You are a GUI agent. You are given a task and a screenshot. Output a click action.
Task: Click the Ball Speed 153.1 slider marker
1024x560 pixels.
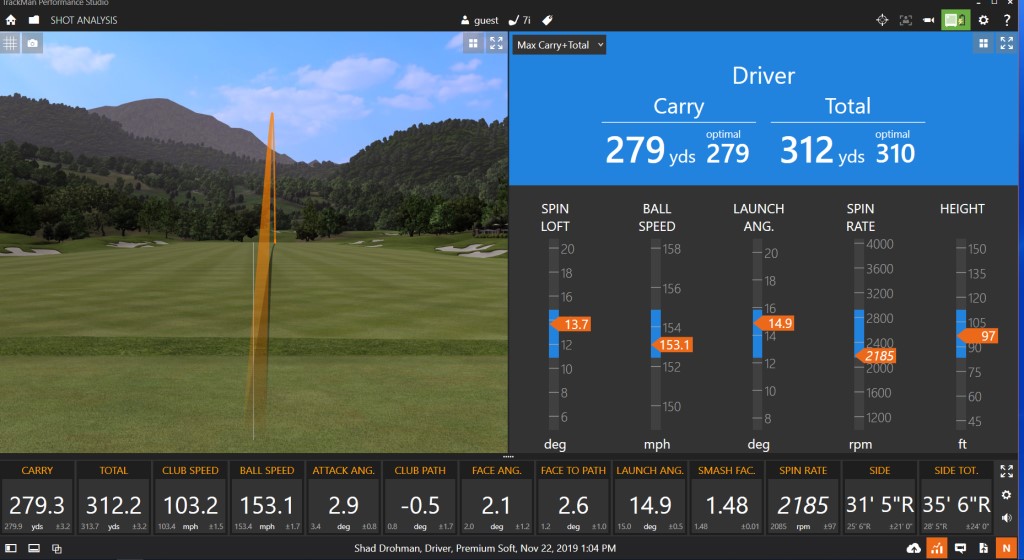point(673,345)
